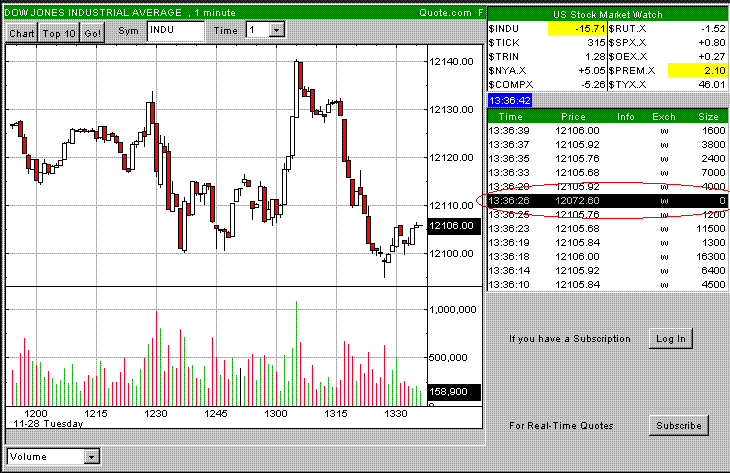
Task: Select the $SPX.X symbol
Action: tap(627, 43)
